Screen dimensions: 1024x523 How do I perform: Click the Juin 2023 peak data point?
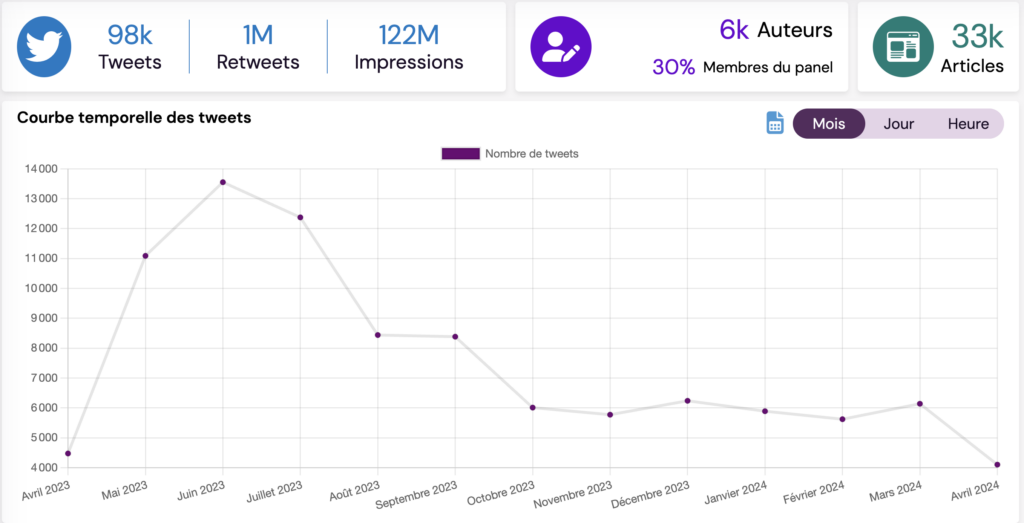[223, 182]
